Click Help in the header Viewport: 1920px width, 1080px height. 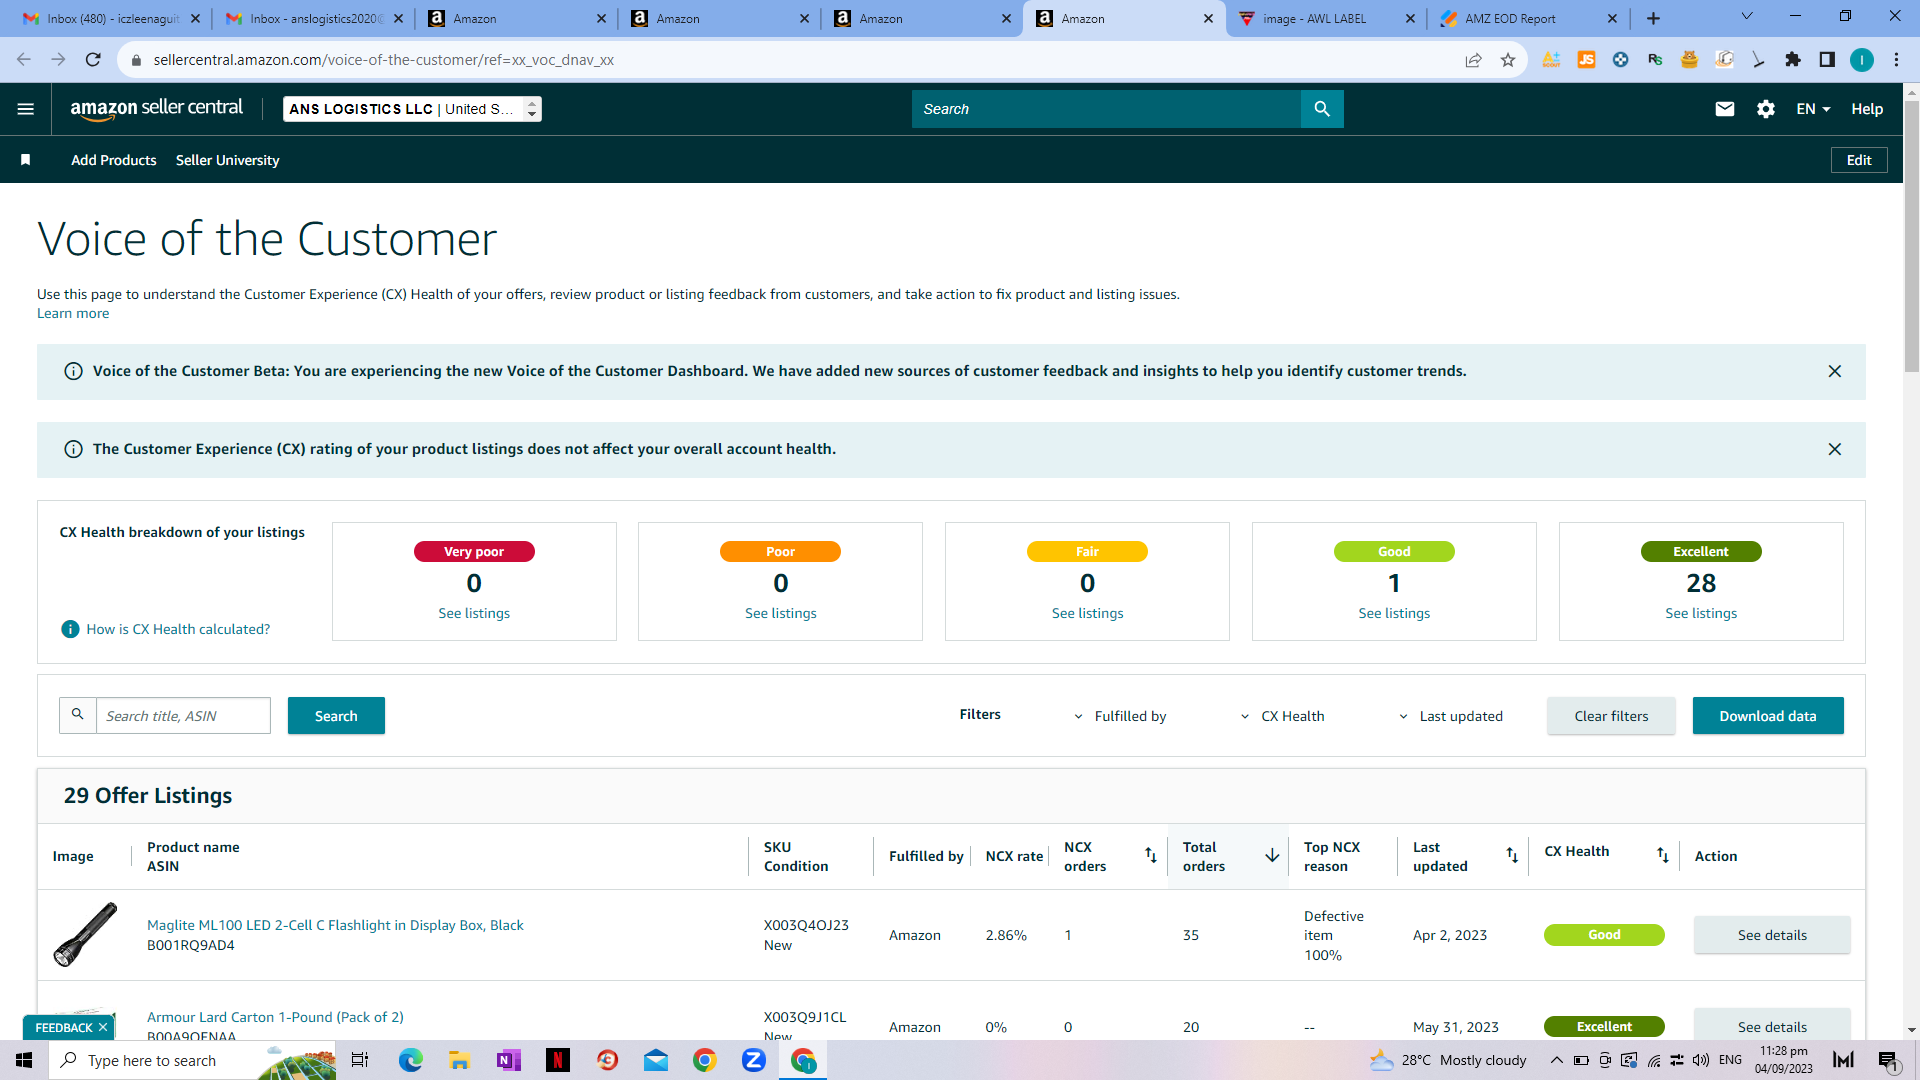point(1867,109)
